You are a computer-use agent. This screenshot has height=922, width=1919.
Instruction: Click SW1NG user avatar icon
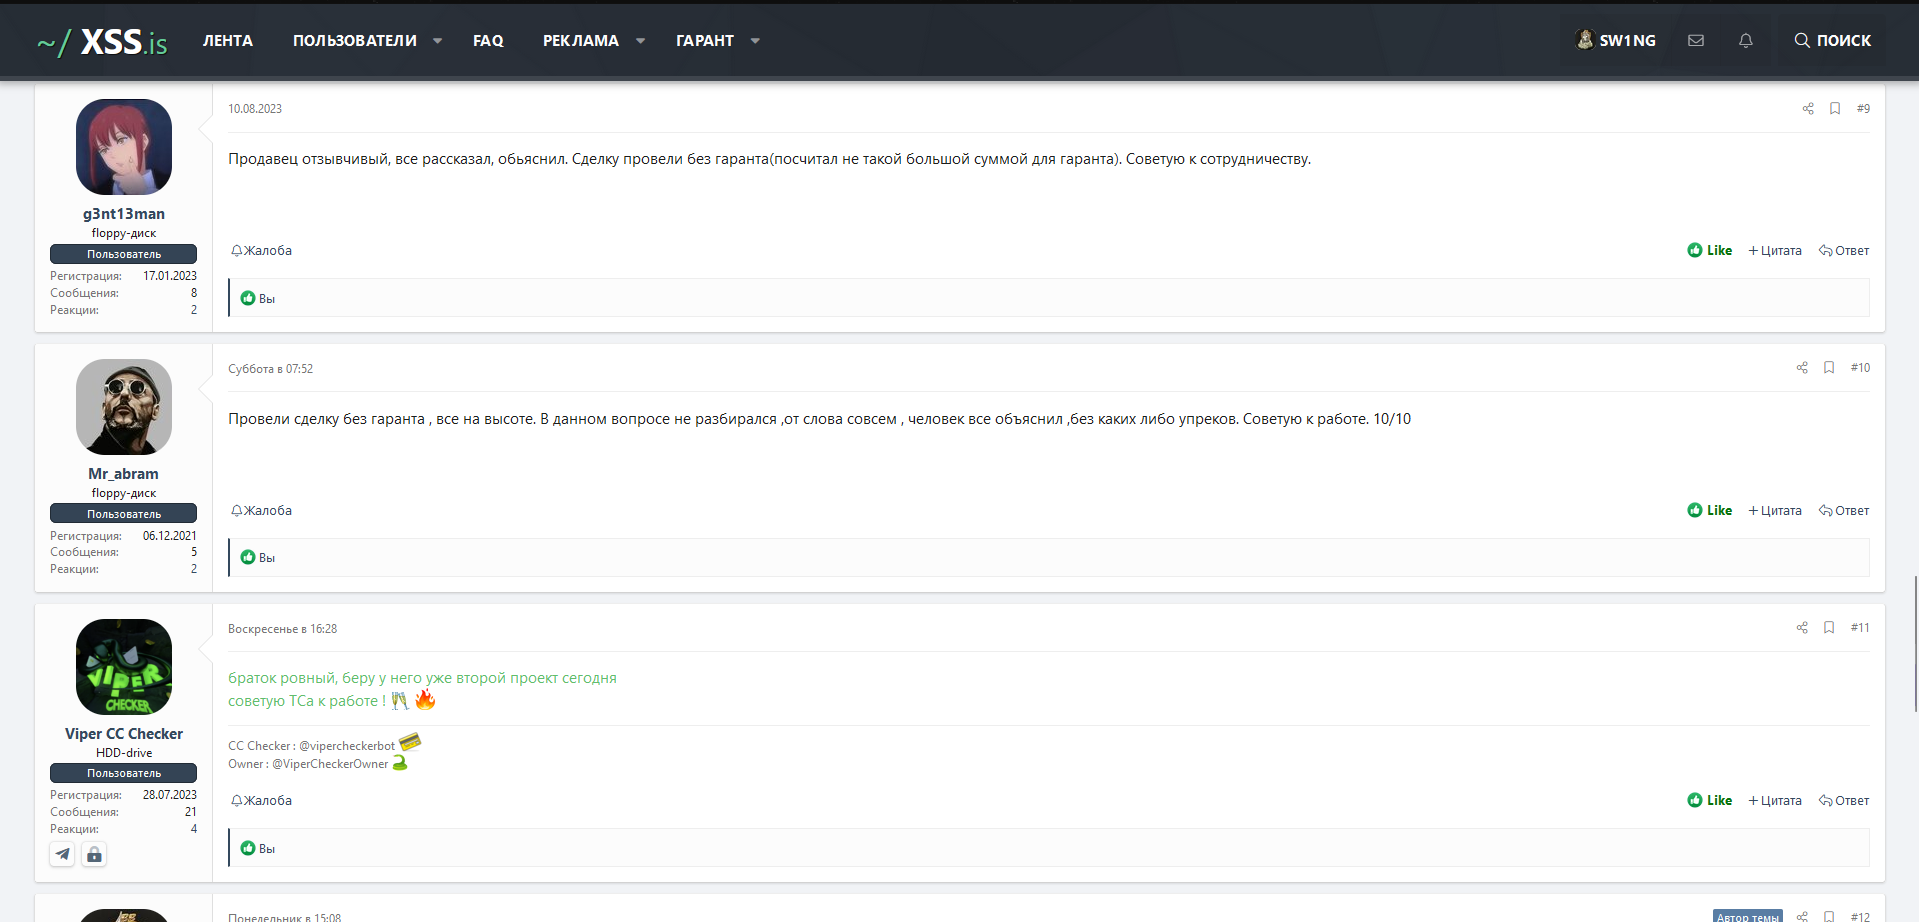(x=1585, y=40)
